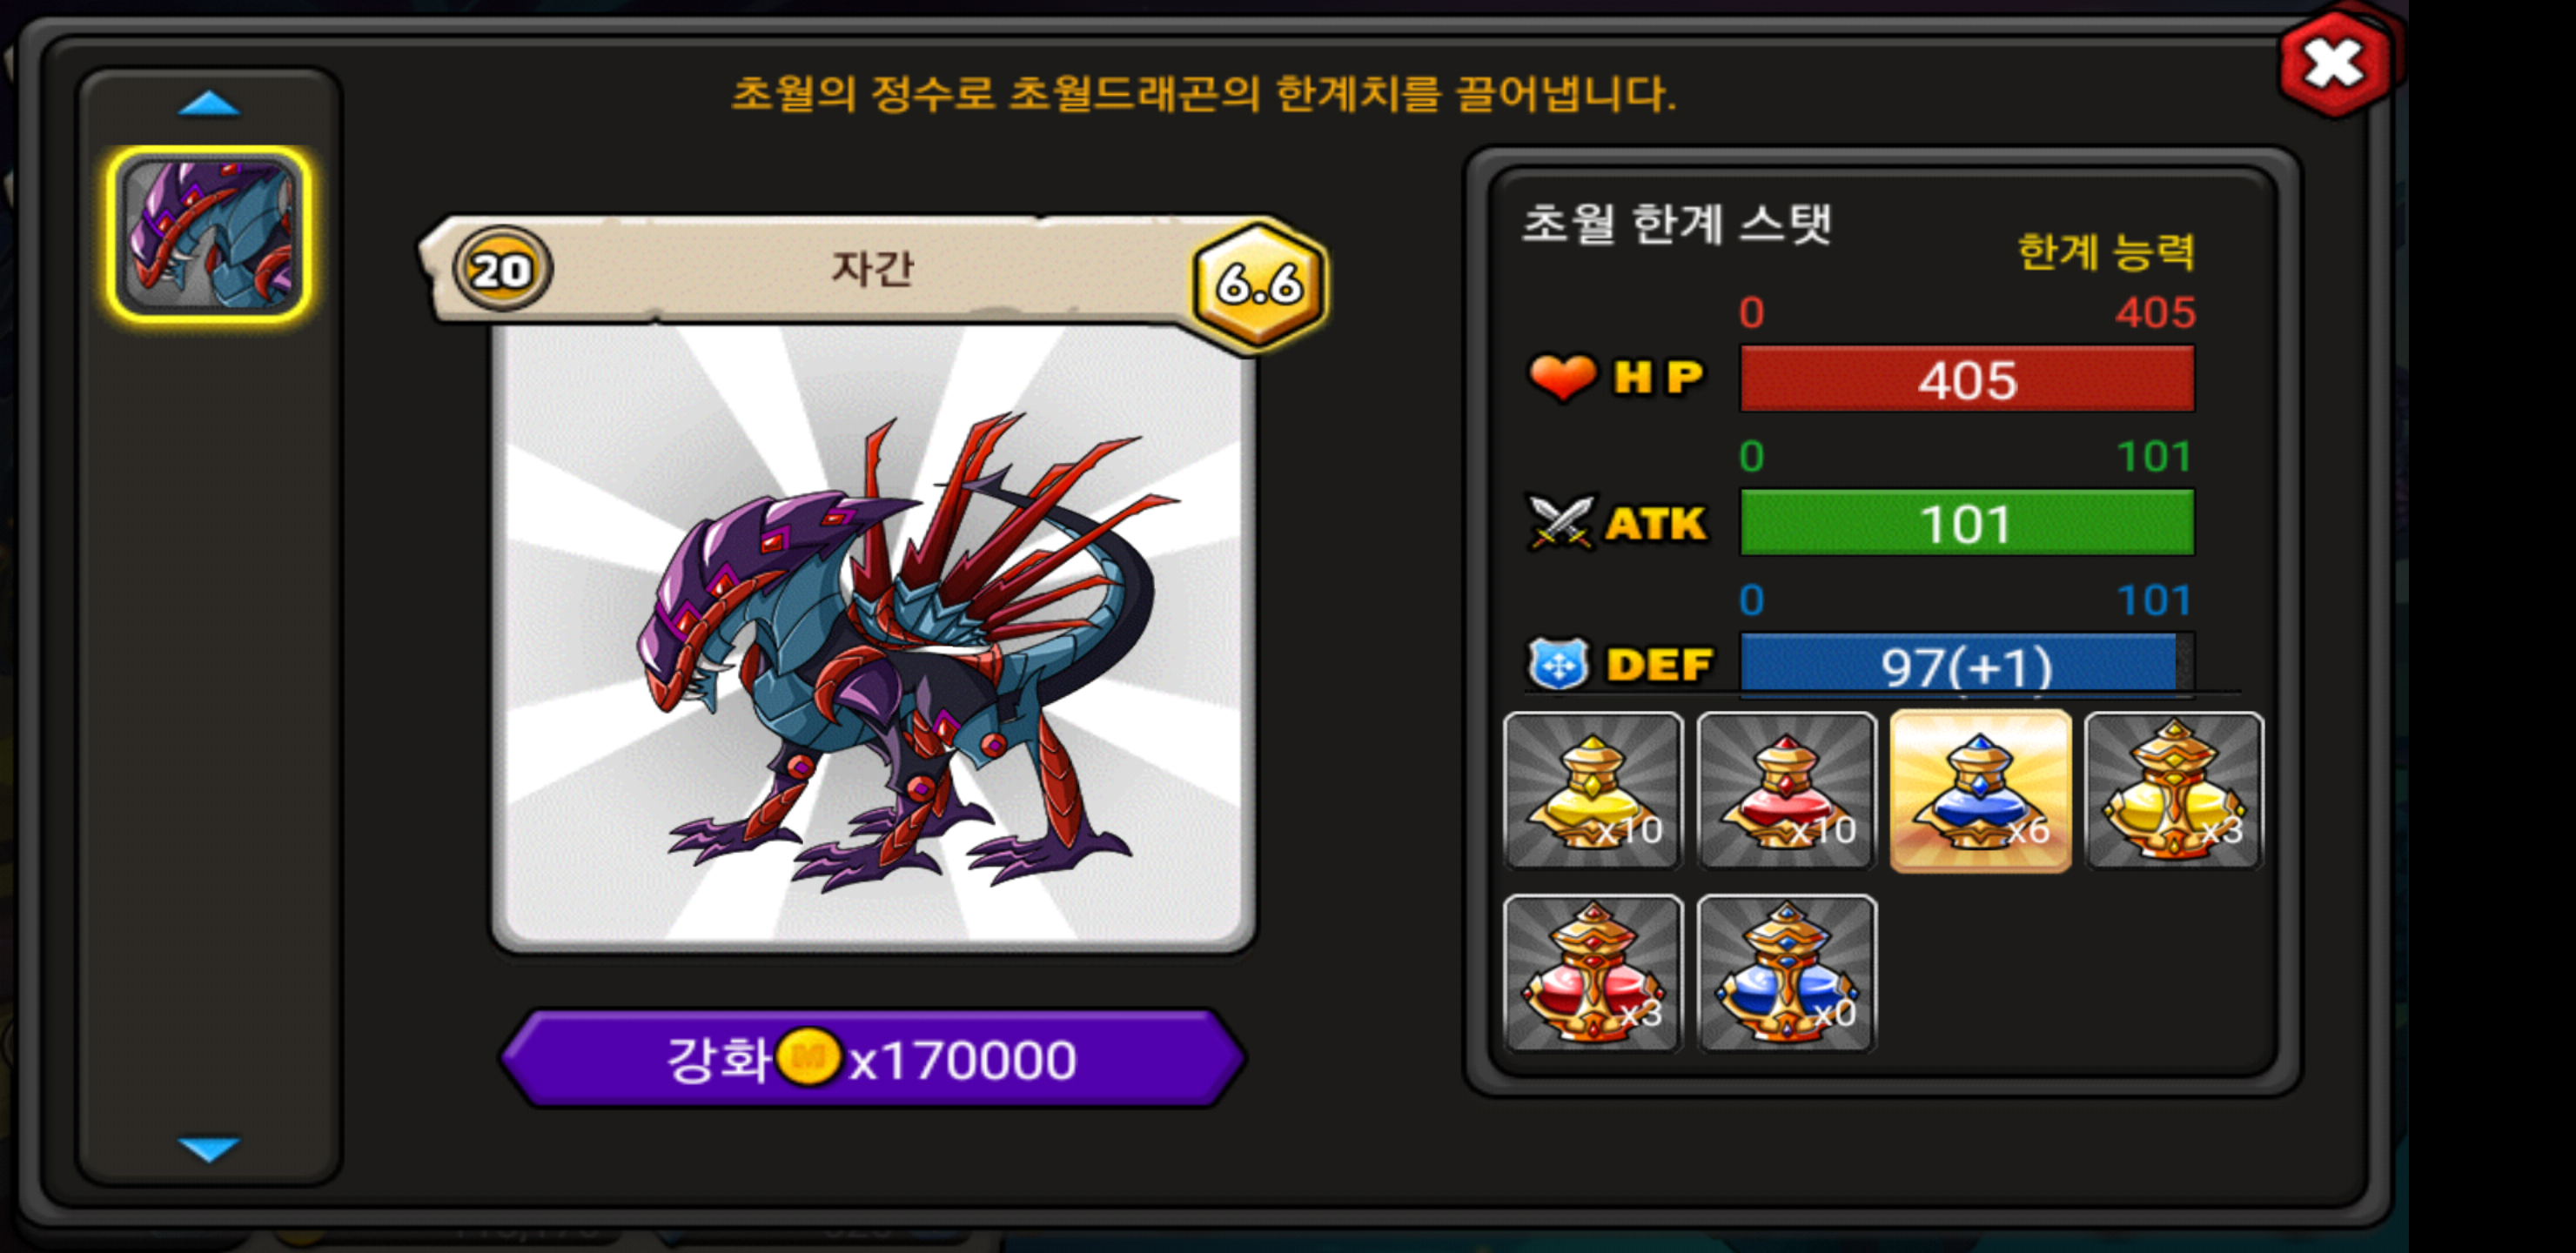Screen dimensions: 2576x1253
Task: Click the gold 6.6 hexagon grade badge
Action: tap(1260, 284)
